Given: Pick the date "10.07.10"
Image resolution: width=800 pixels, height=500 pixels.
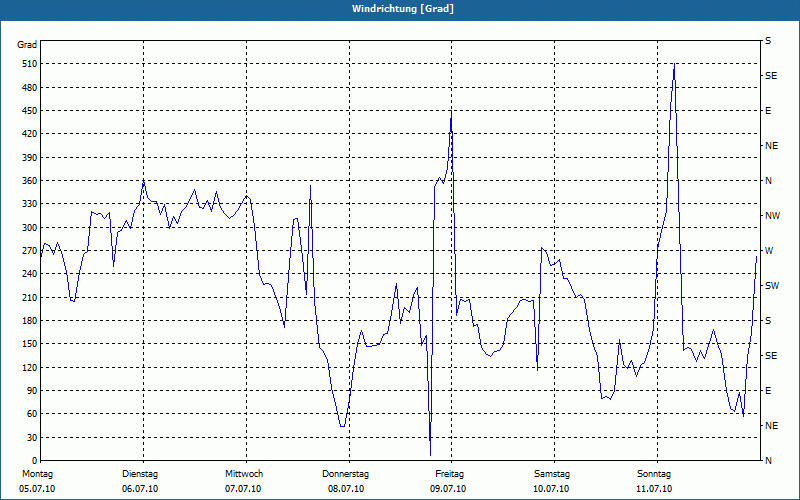Looking at the screenshot, I should pos(551,489).
